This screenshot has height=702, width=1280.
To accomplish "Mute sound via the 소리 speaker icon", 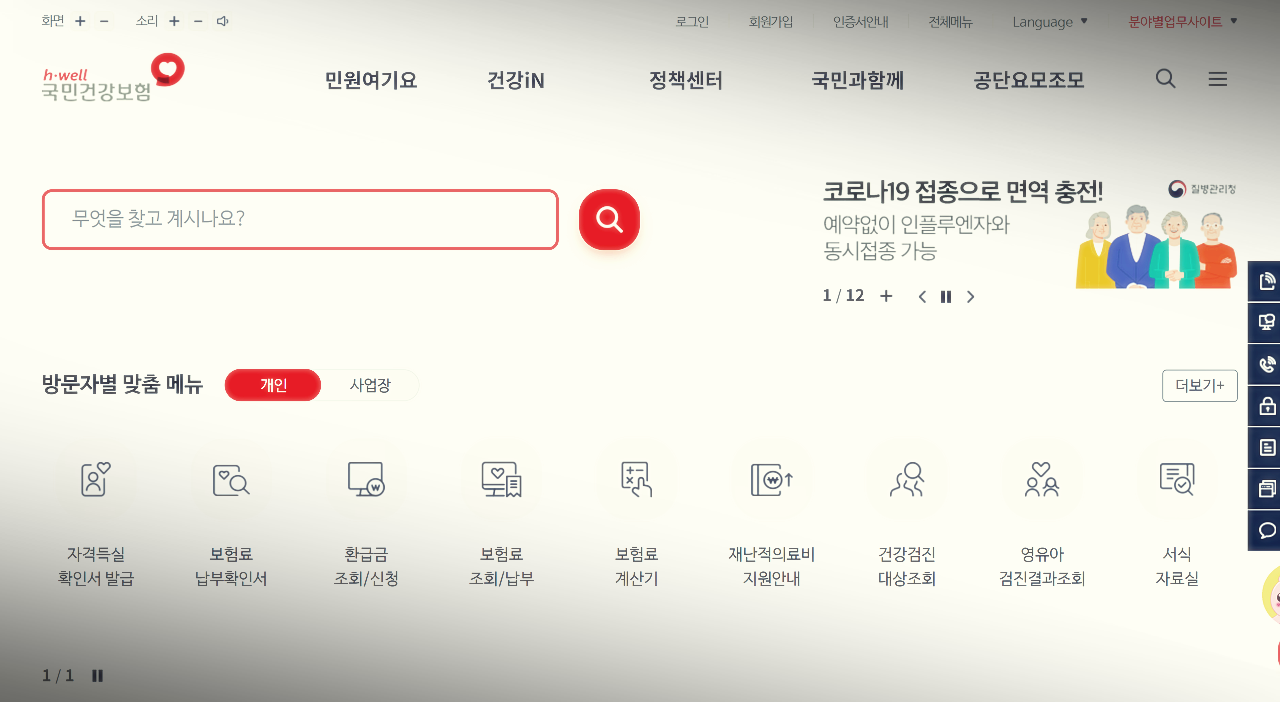I will coord(222,20).
